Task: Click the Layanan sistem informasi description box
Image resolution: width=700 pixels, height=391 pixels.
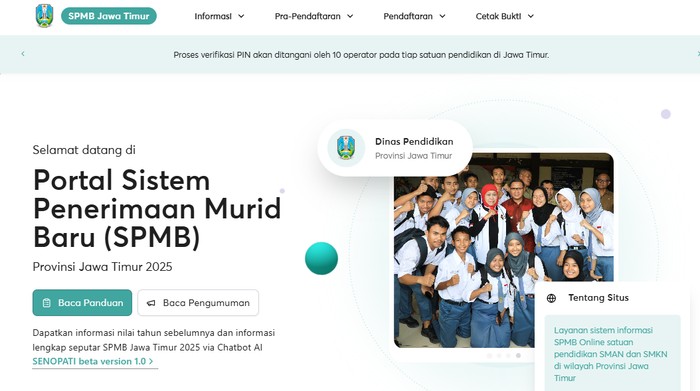Action: click(x=612, y=353)
